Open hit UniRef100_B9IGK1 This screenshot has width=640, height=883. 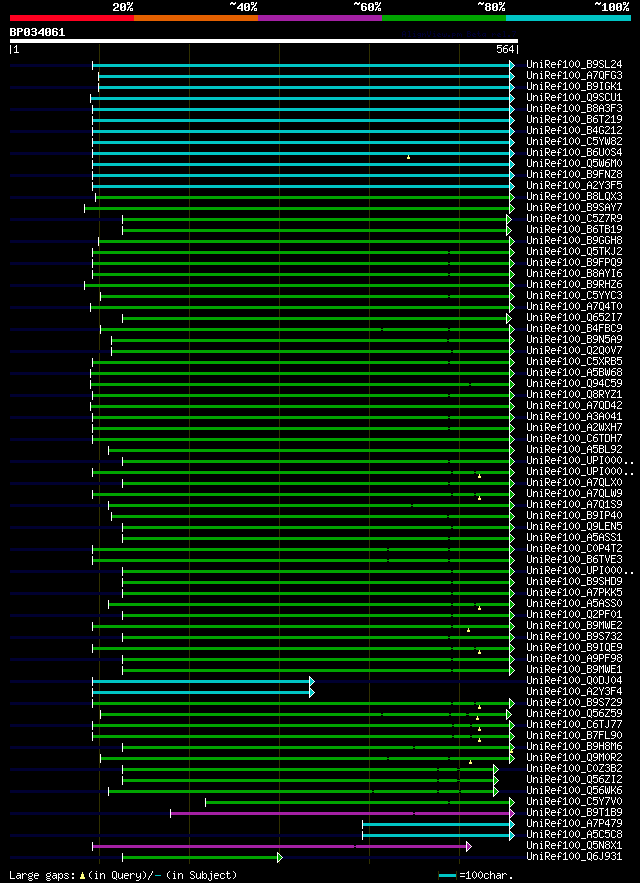[574, 87]
